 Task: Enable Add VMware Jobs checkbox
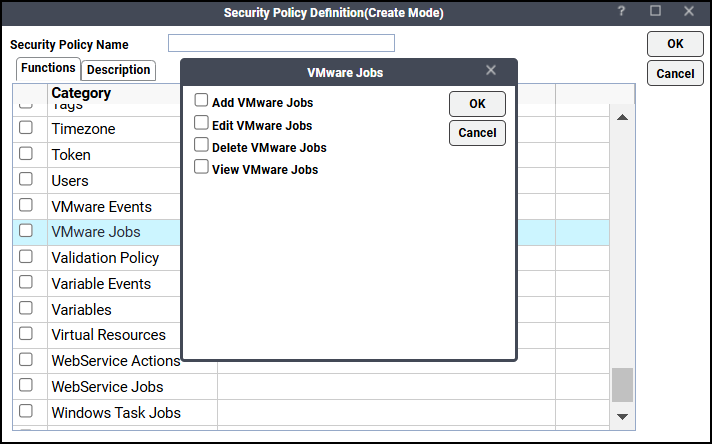(x=202, y=101)
